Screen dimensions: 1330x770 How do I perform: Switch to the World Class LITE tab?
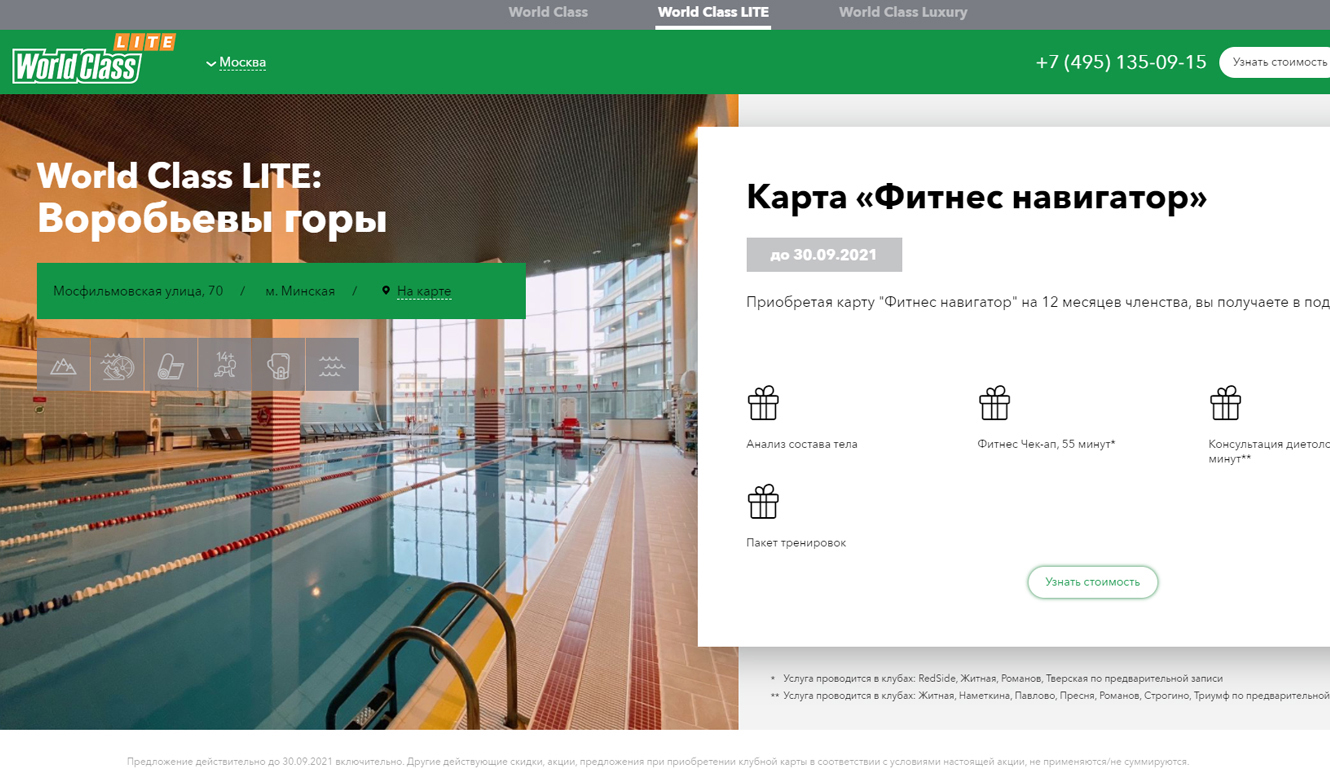coord(713,12)
